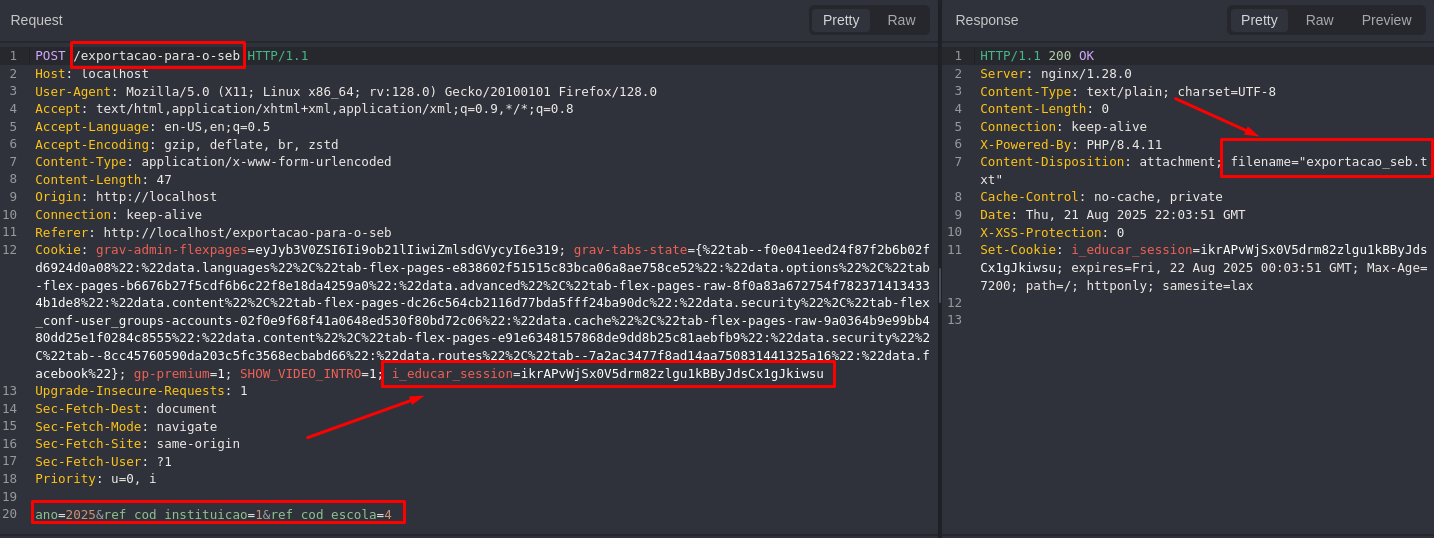Click the Response panel title
Screen dimensions: 1434x538
pyautogui.click(x=986, y=20)
